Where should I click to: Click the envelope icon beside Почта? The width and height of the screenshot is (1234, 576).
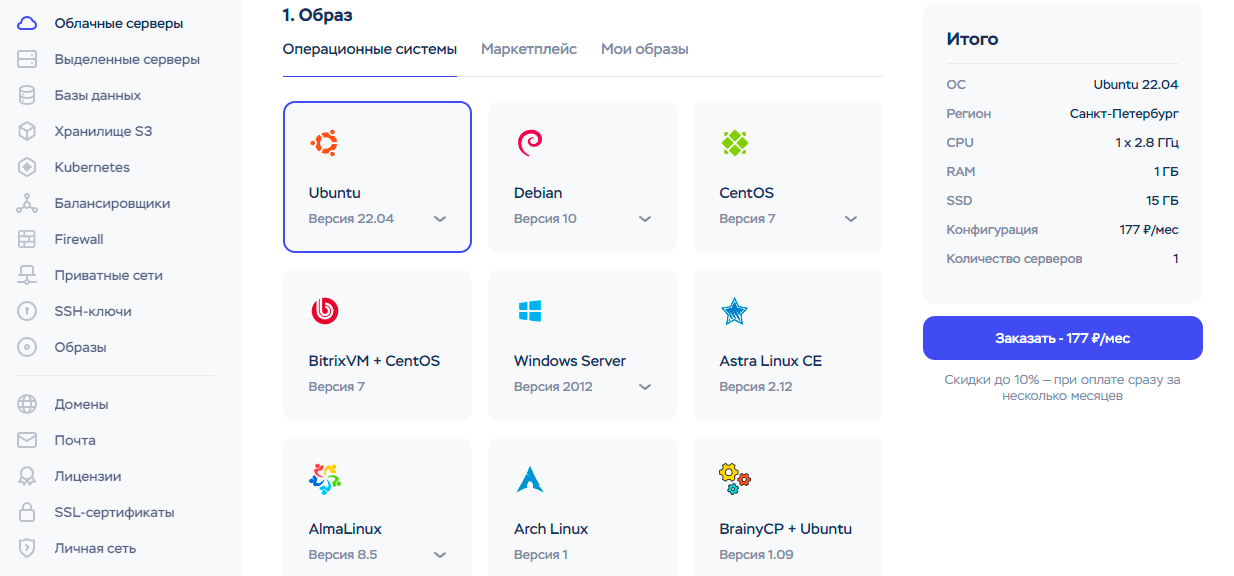point(27,440)
